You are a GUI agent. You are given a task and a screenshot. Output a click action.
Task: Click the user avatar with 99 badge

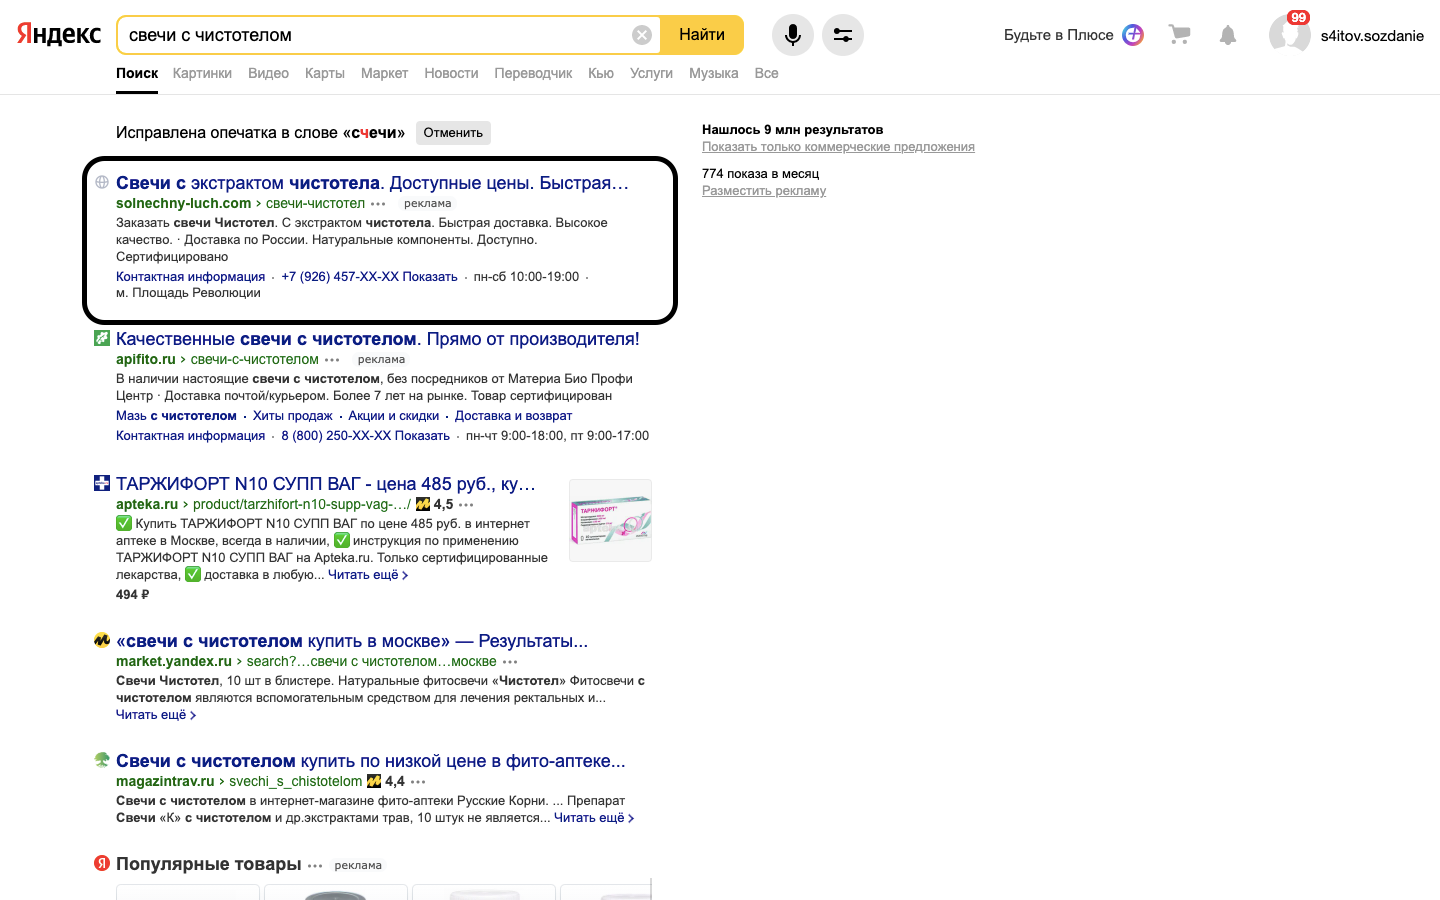coord(1289,35)
